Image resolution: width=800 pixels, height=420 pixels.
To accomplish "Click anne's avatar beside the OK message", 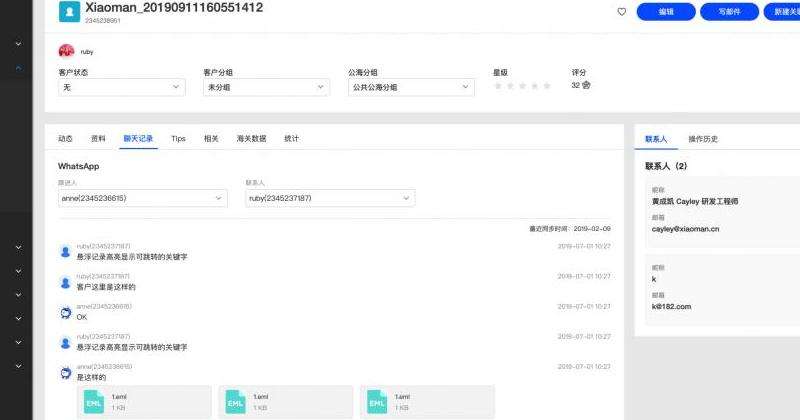I will 66,313.
